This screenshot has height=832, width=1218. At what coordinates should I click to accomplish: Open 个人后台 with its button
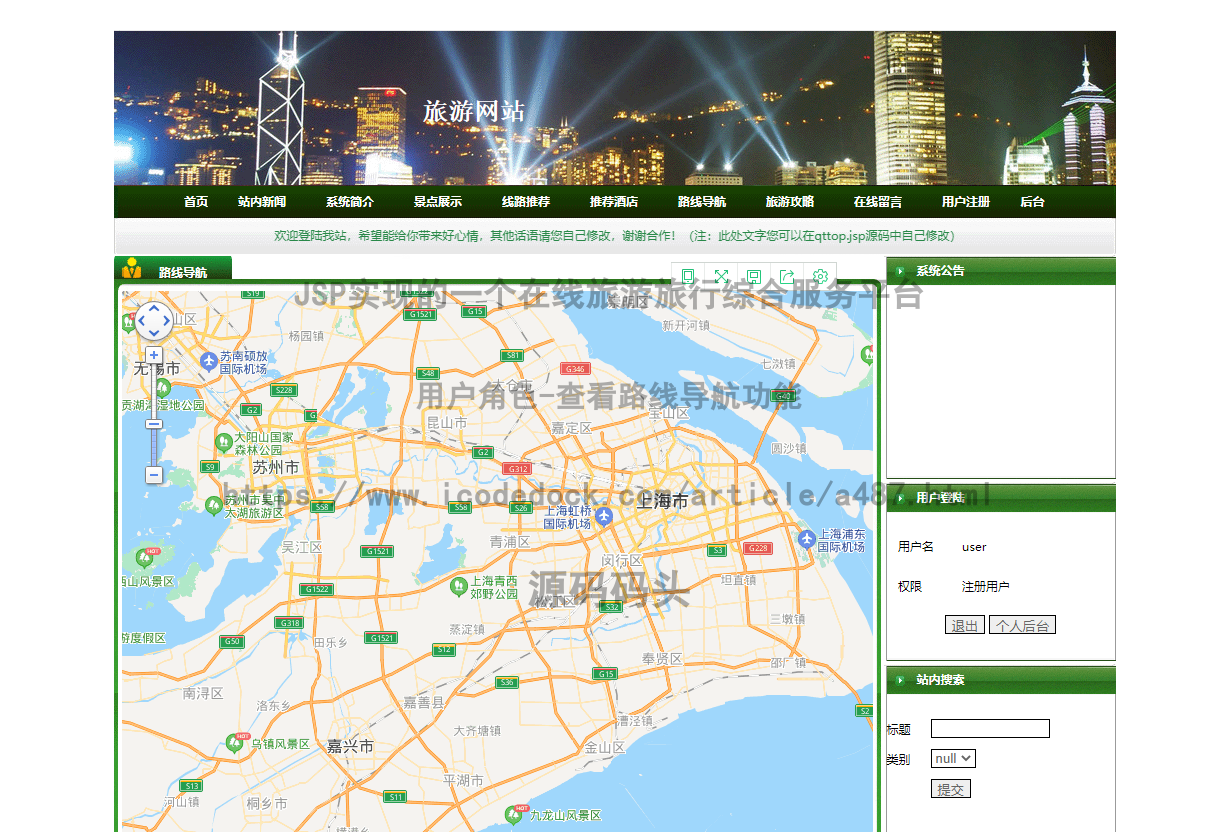click(x=1022, y=624)
